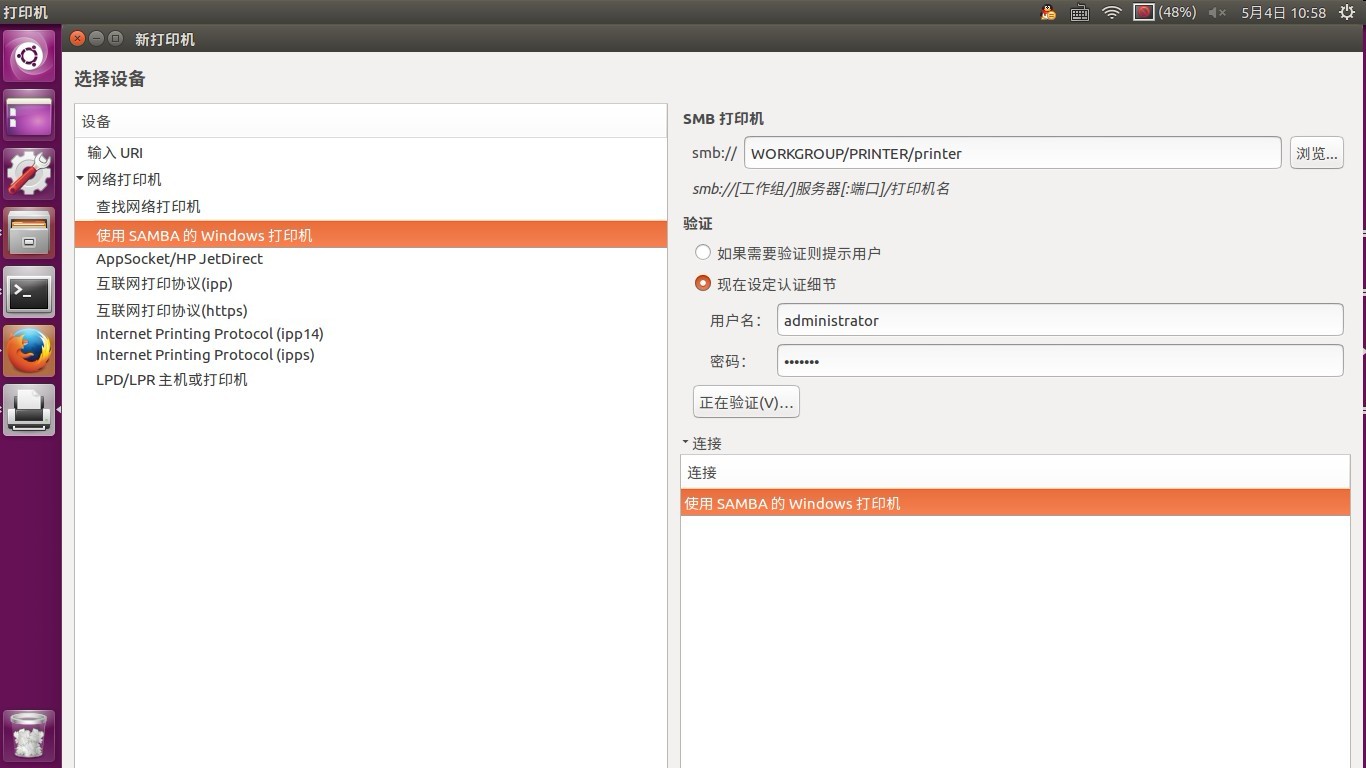The width and height of the screenshot is (1366, 768).
Task: Open the Terminal launcher icon
Action: pos(29,292)
